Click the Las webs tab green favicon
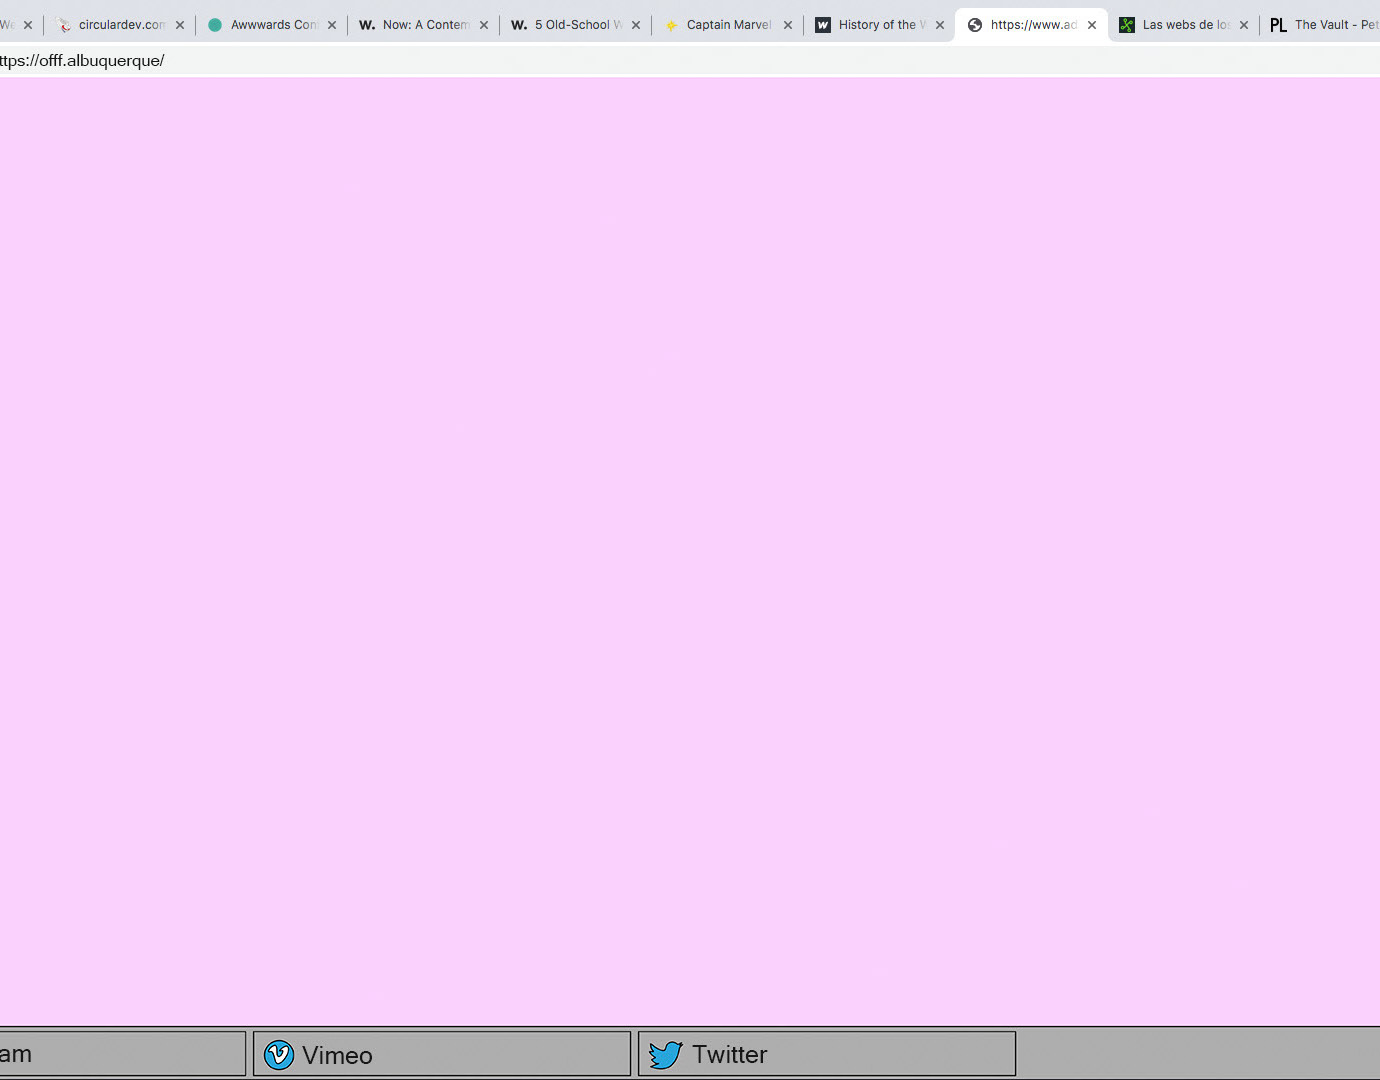 [1127, 25]
